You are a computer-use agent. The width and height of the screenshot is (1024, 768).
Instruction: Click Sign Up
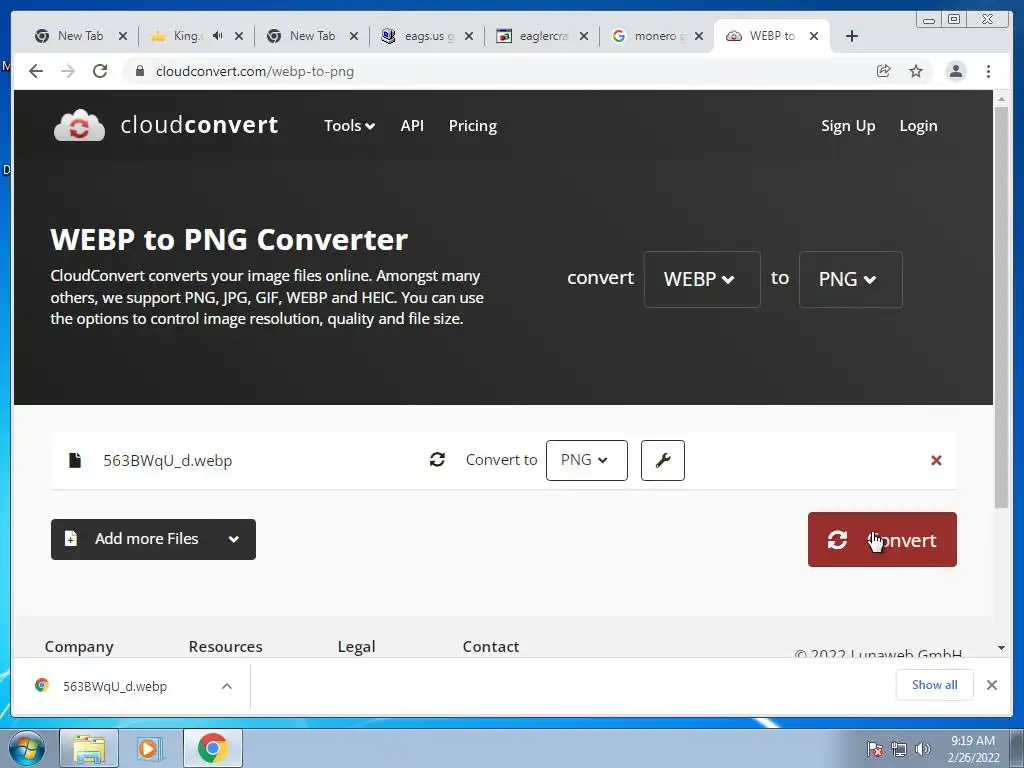[848, 126]
